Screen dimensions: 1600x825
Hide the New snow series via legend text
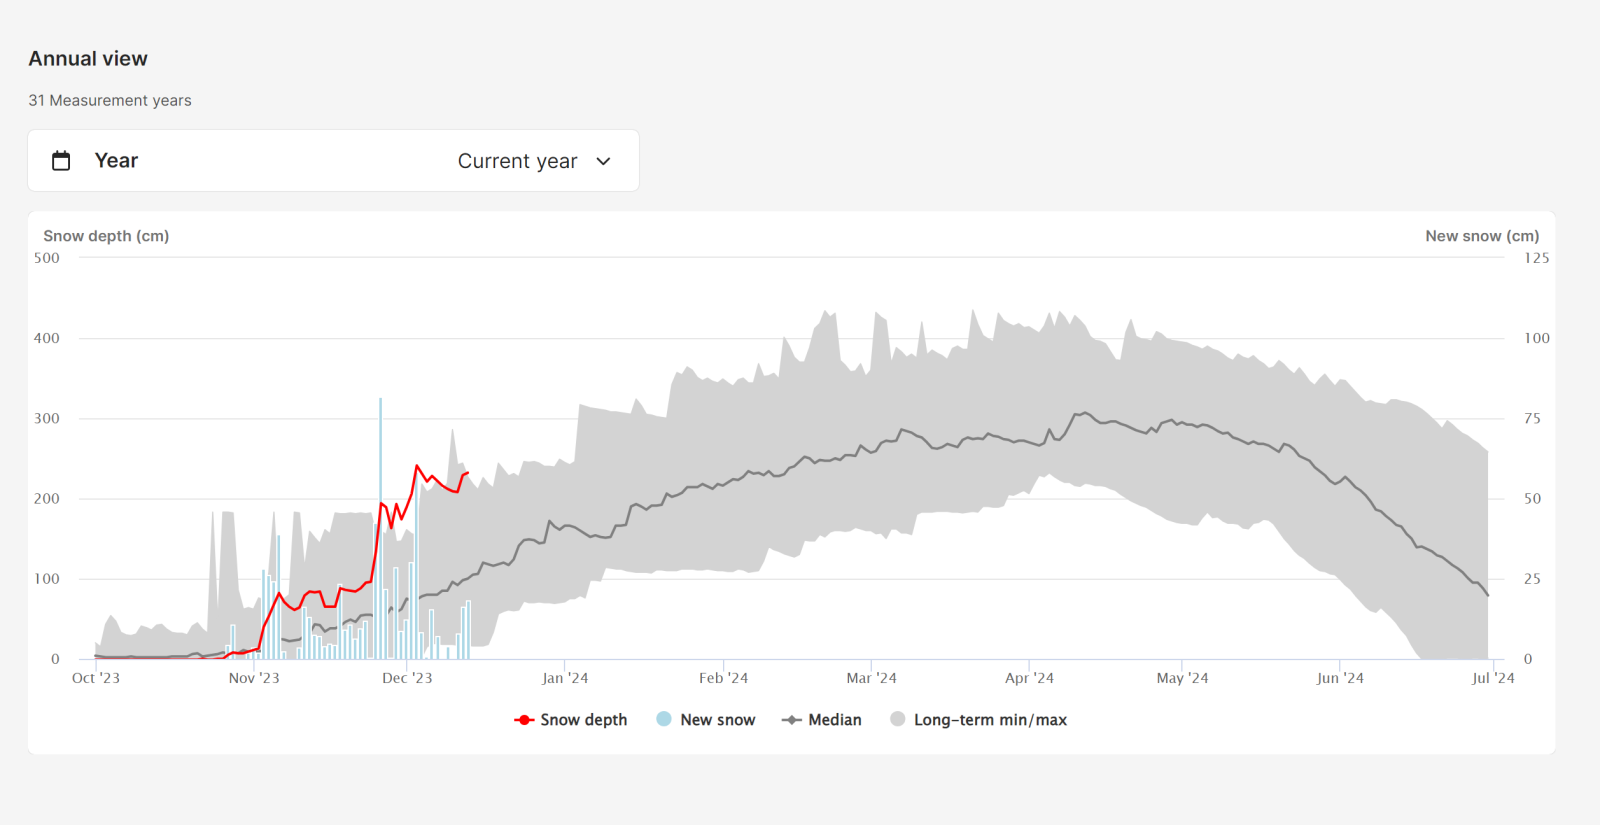coord(717,720)
